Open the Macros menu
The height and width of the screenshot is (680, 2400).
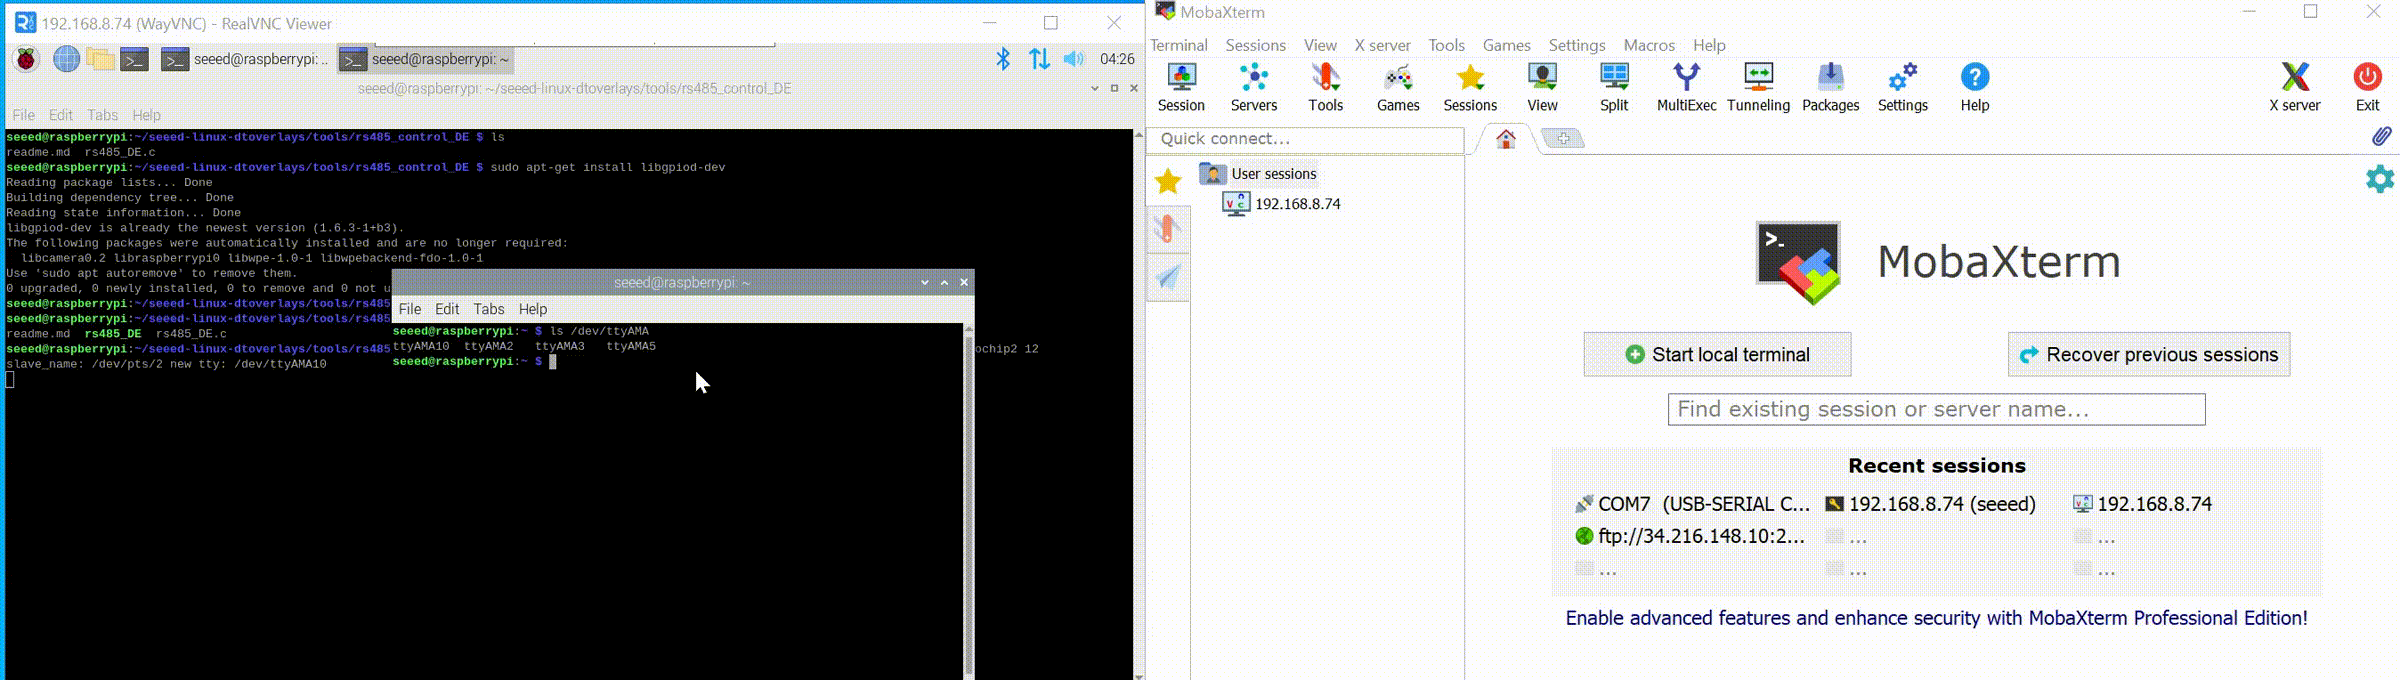click(1649, 45)
